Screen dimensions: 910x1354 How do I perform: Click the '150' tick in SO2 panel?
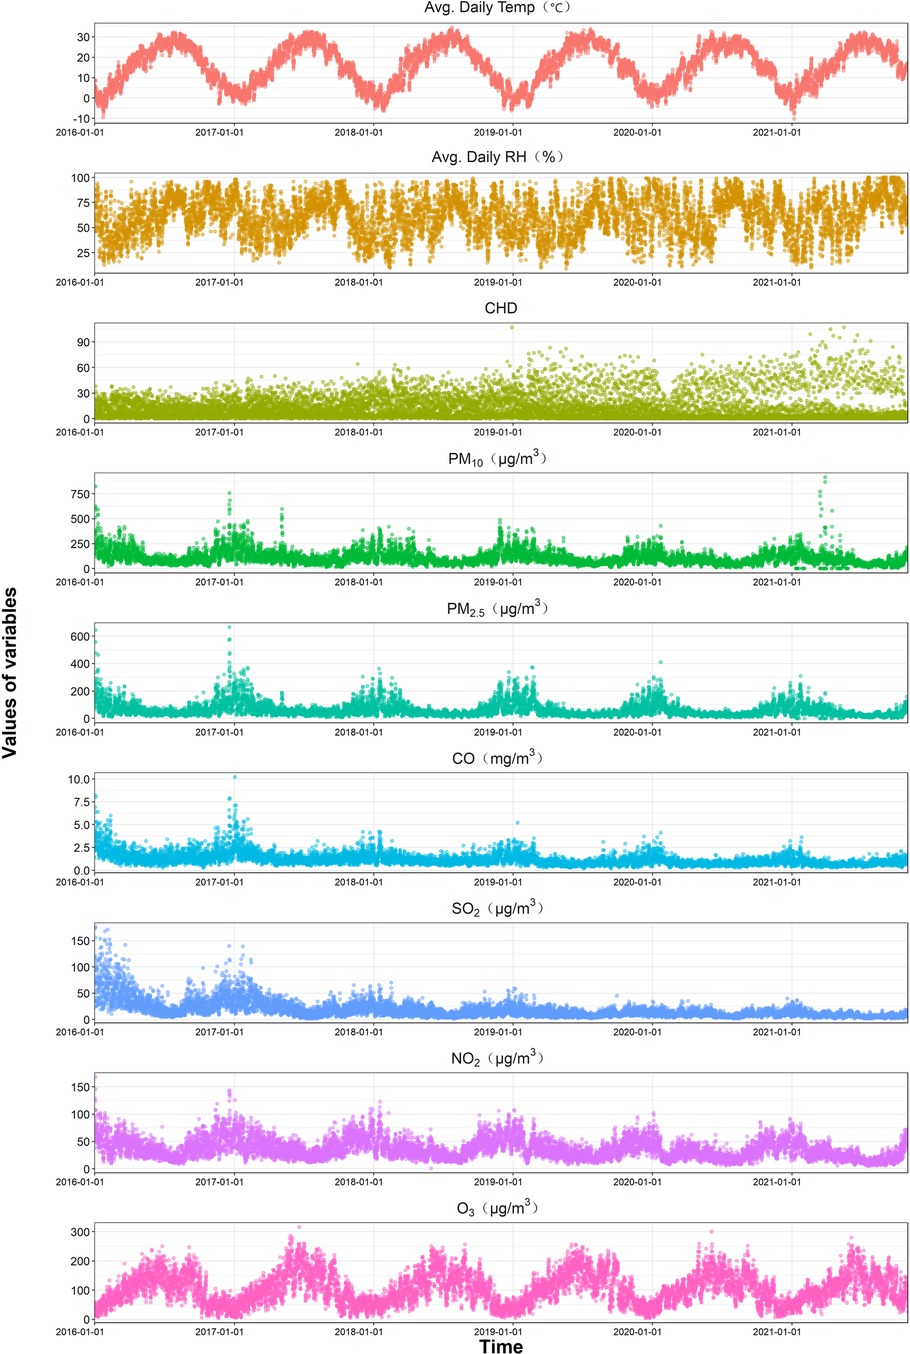tap(81, 941)
